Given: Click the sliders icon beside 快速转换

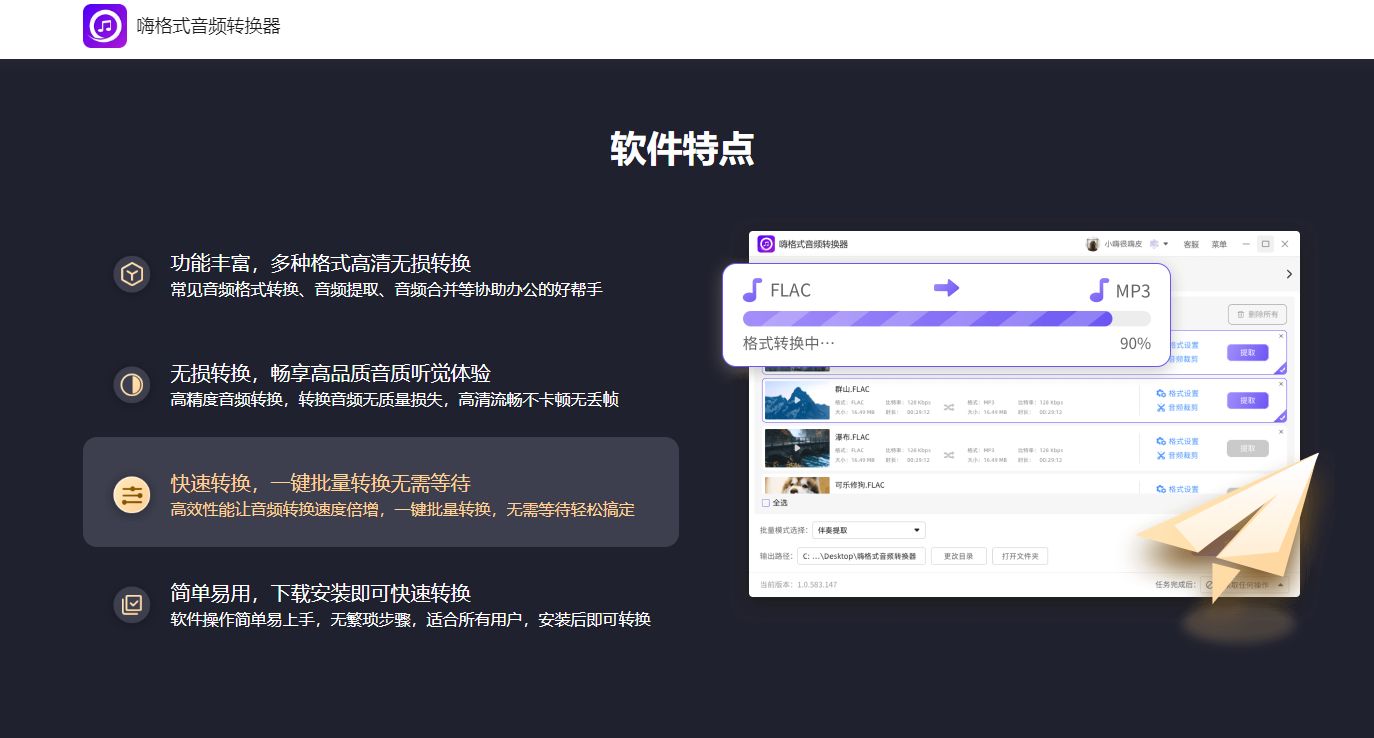Looking at the screenshot, I should 131,494.
